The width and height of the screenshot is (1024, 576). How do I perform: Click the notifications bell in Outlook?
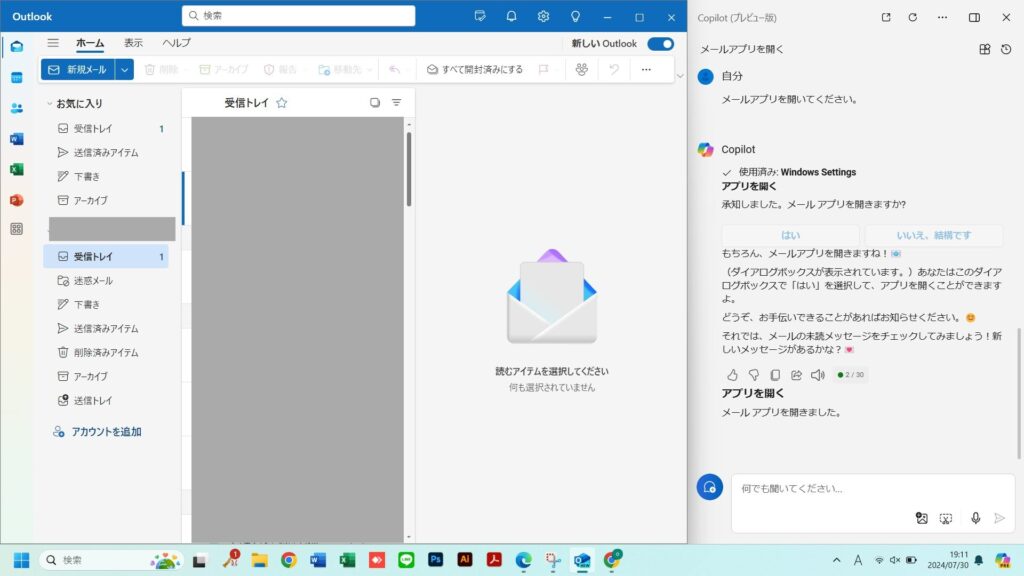(511, 16)
